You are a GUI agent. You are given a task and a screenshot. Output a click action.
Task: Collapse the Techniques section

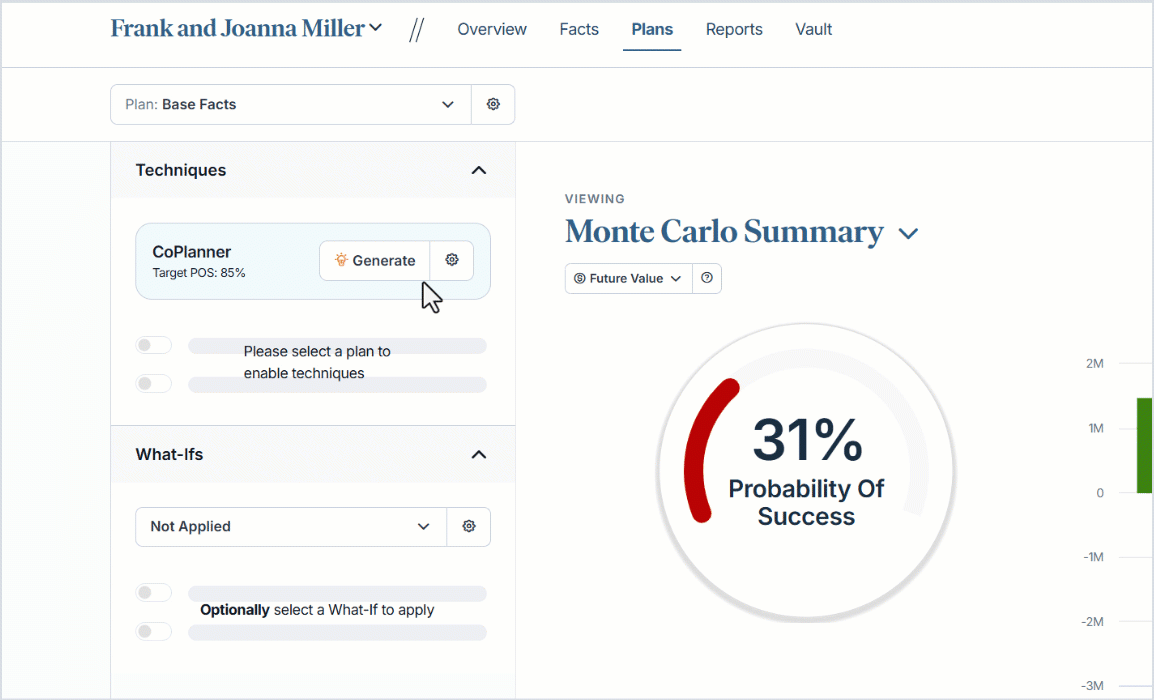click(x=479, y=170)
